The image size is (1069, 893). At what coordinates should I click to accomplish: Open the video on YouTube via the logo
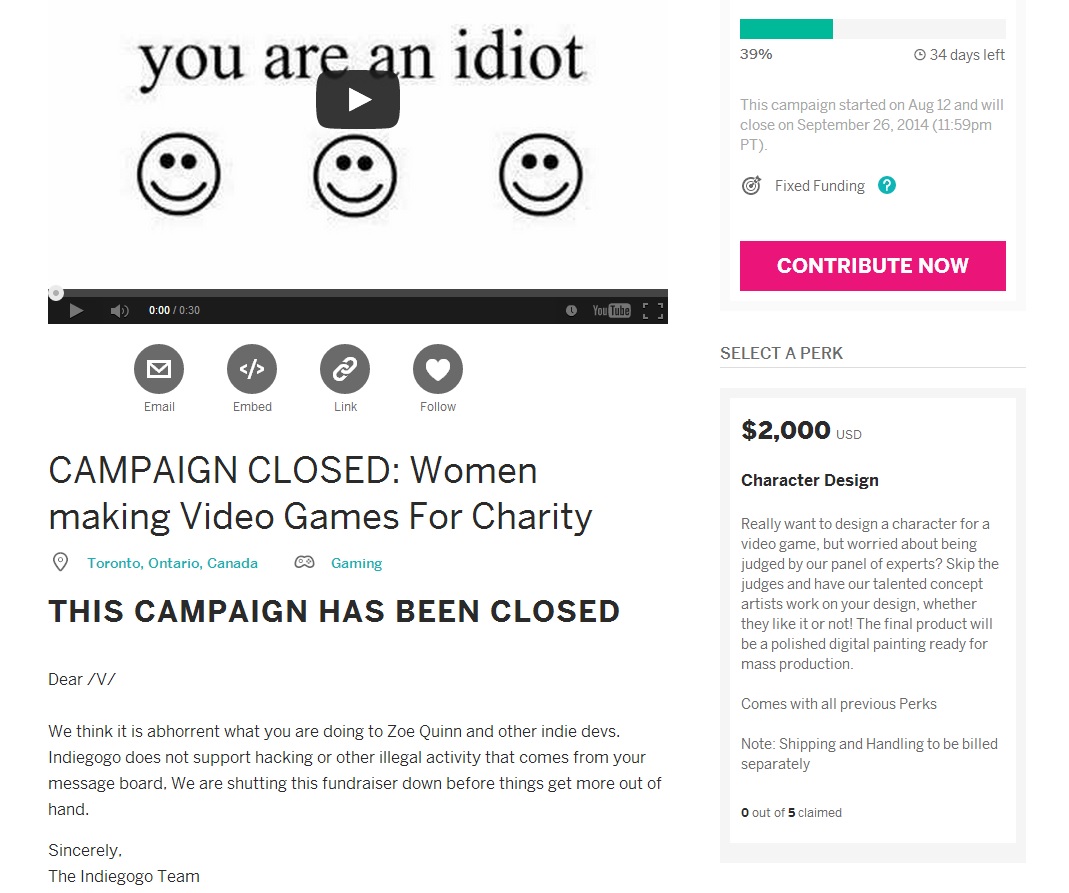(611, 311)
